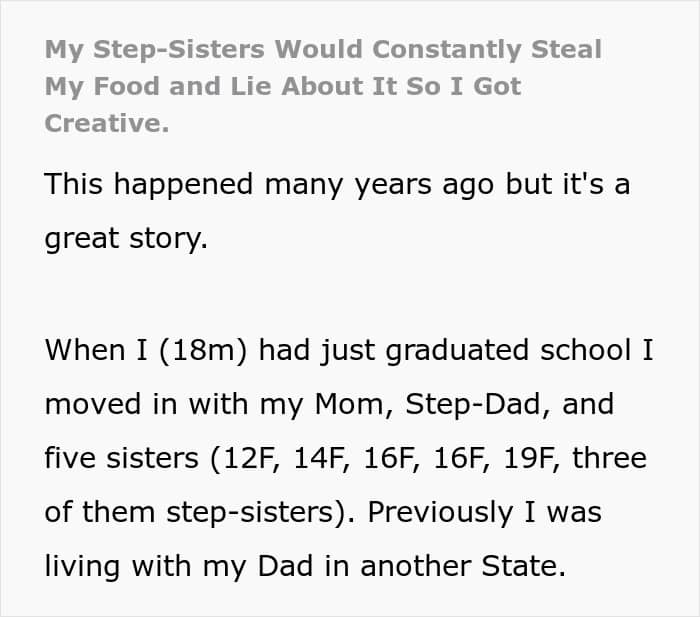Click the '(18m)' age tag
The width and height of the screenshot is (700, 617).
click(x=203, y=350)
